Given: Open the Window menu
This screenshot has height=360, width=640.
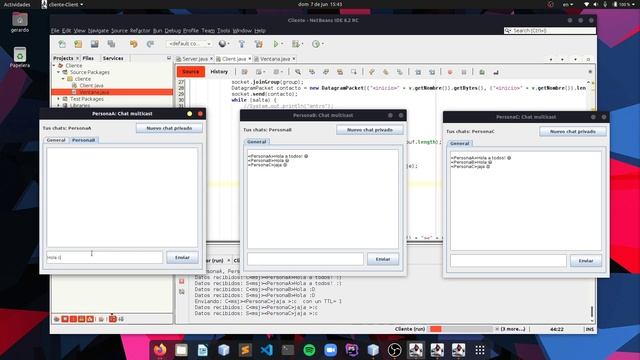Looking at the screenshot, I should [242, 31].
